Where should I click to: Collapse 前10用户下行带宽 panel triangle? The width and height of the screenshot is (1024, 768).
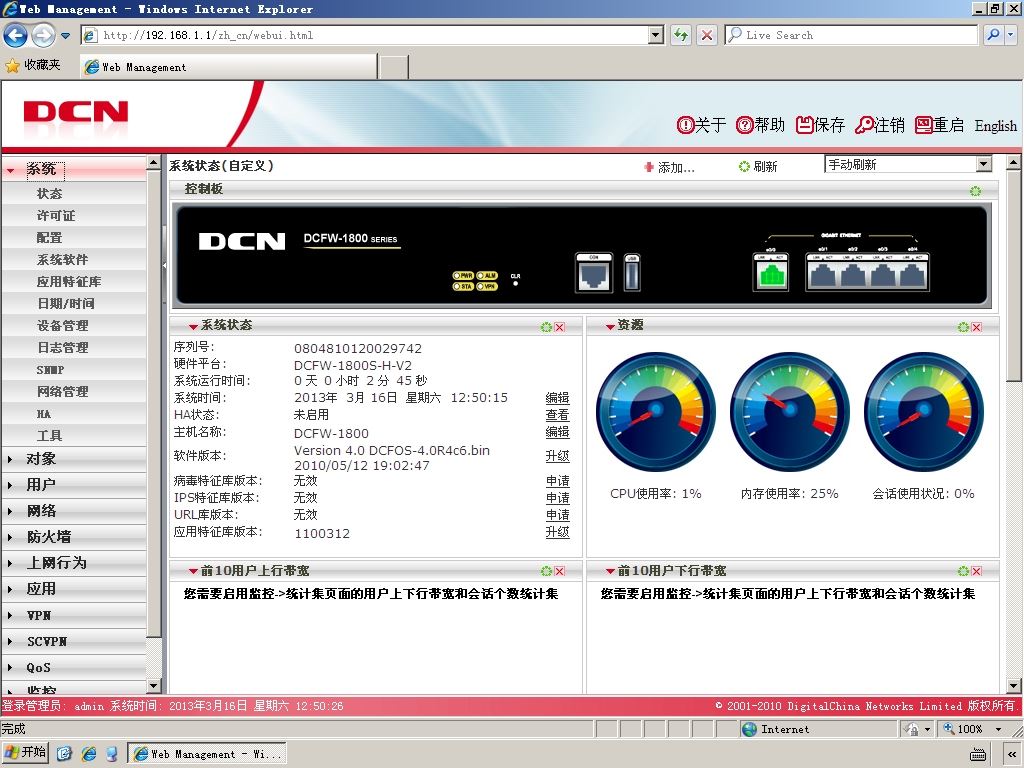[x=610, y=571]
